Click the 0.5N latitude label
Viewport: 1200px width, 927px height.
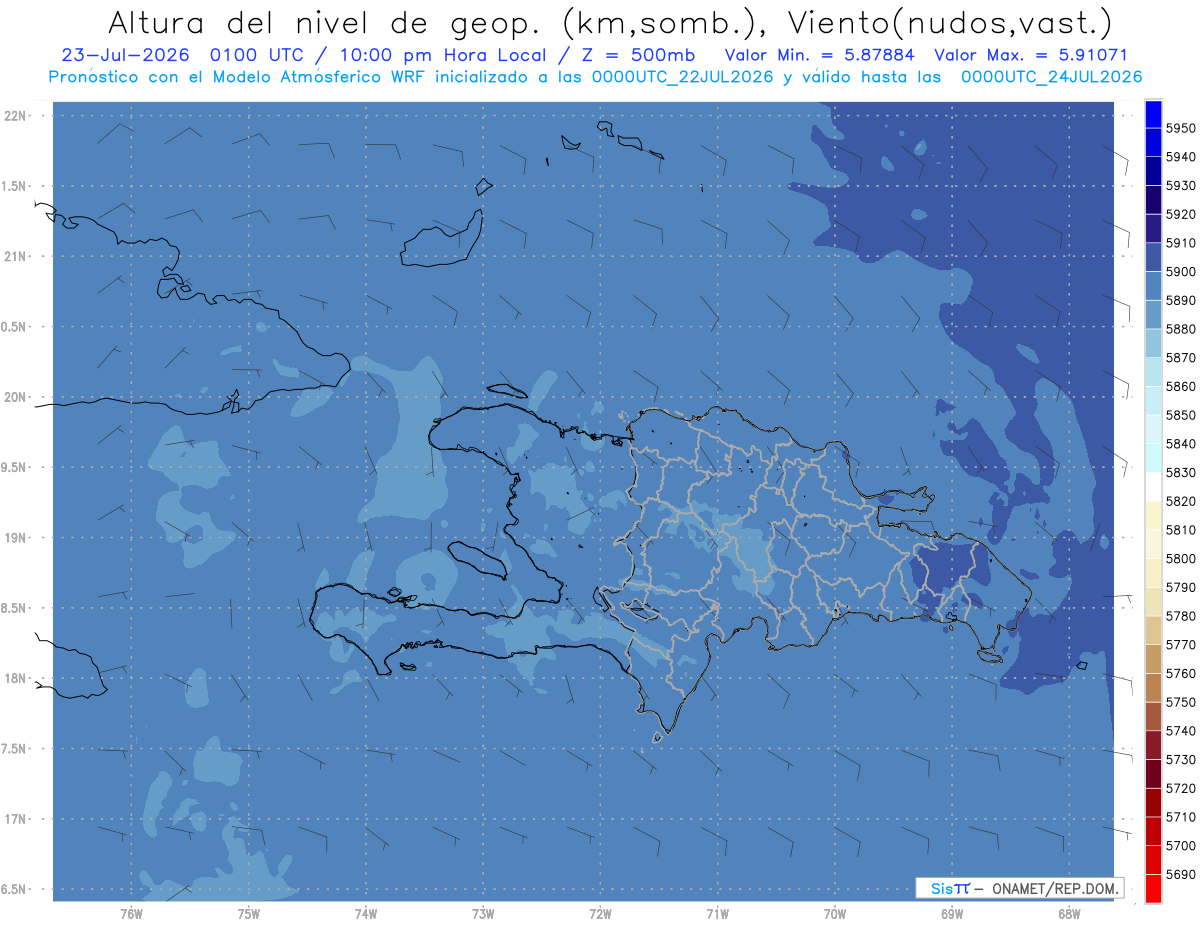pos(14,327)
